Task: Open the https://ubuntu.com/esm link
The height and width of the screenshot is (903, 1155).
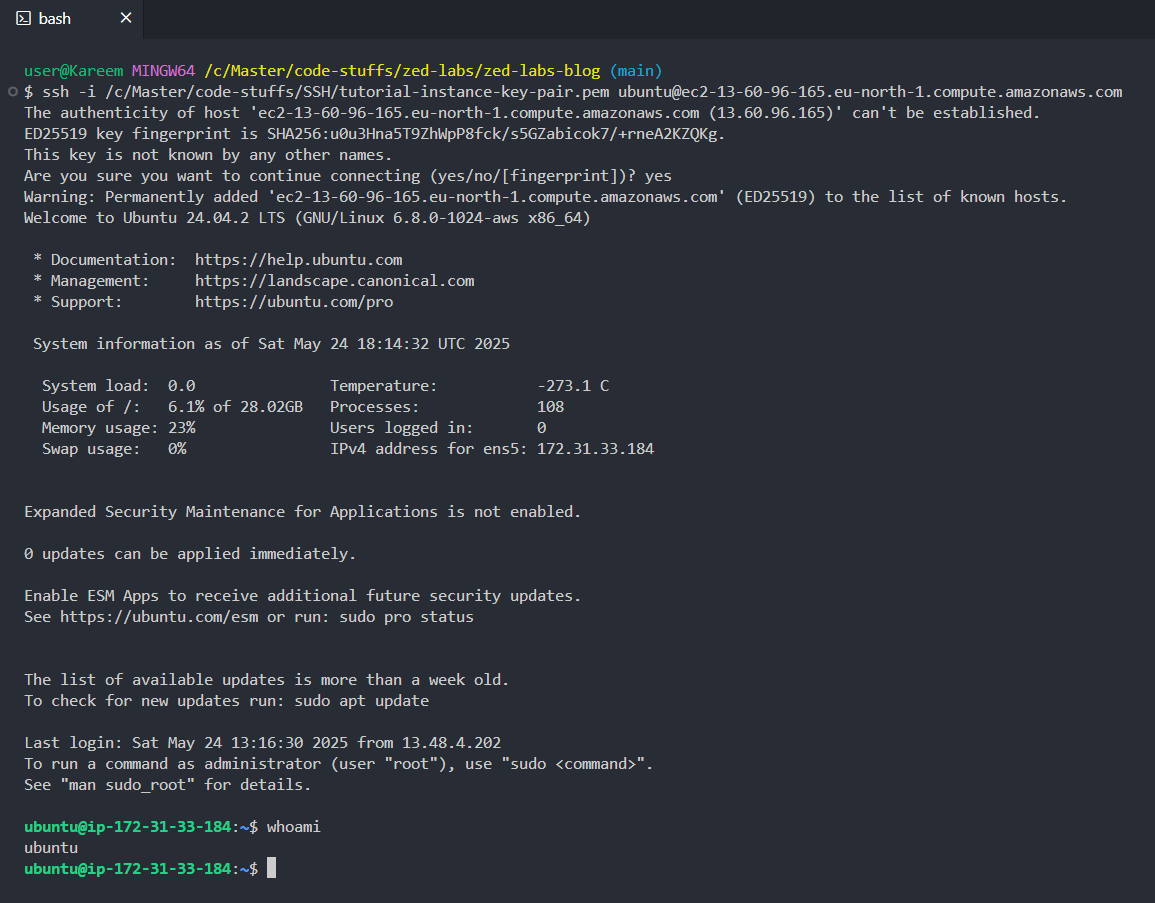Action: pyautogui.click(x=159, y=617)
